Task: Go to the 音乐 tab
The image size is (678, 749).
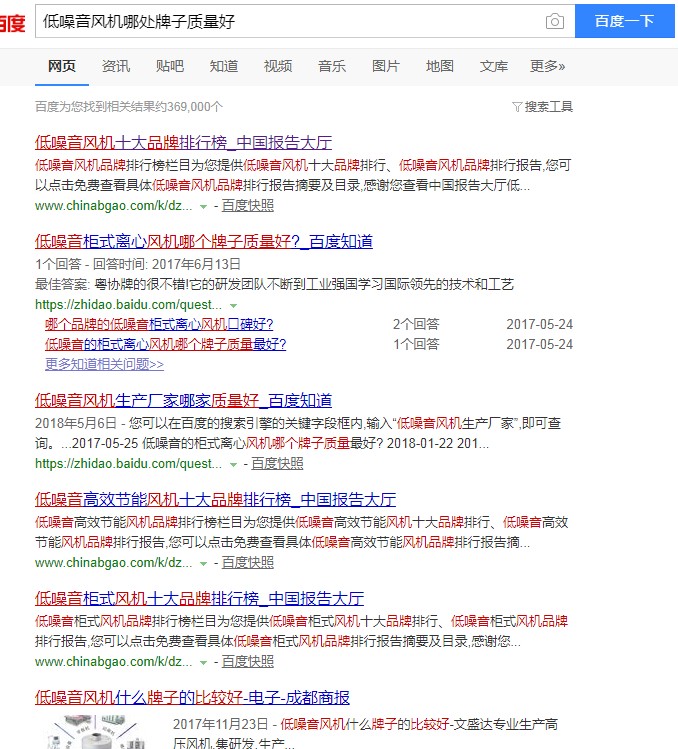Action: click(332, 66)
